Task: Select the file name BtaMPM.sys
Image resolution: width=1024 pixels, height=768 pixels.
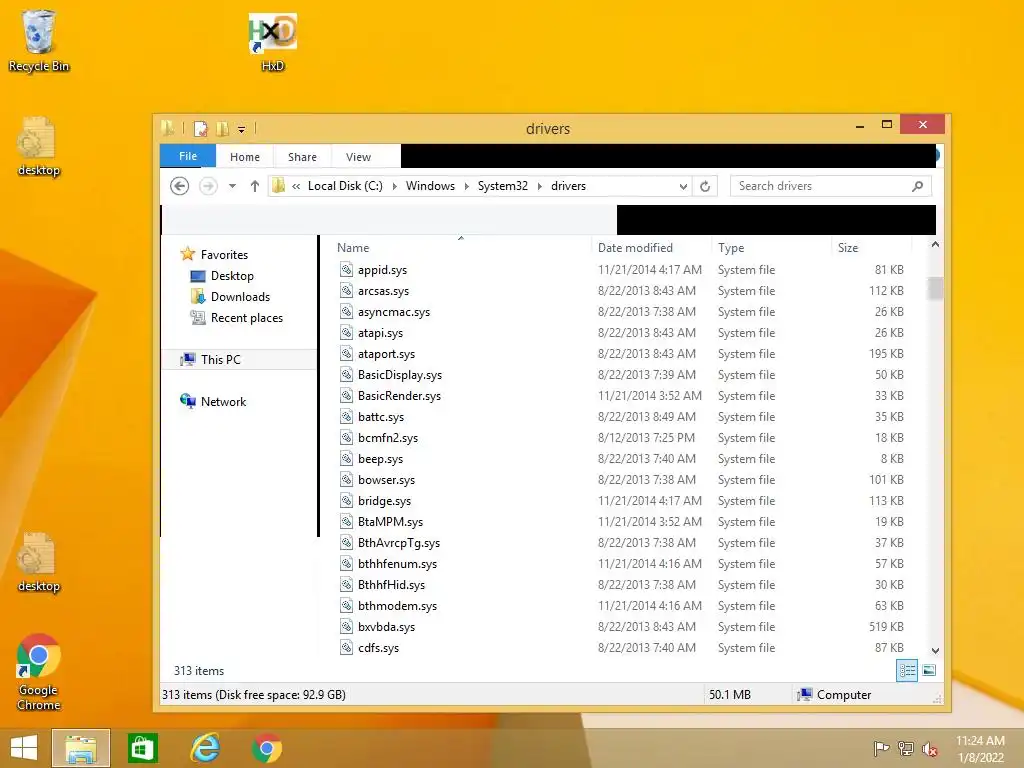Action: click(x=390, y=522)
